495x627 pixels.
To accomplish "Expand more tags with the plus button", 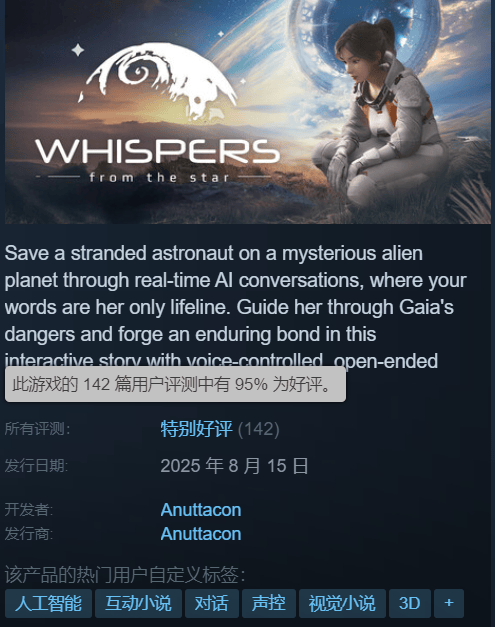I will tap(449, 603).
